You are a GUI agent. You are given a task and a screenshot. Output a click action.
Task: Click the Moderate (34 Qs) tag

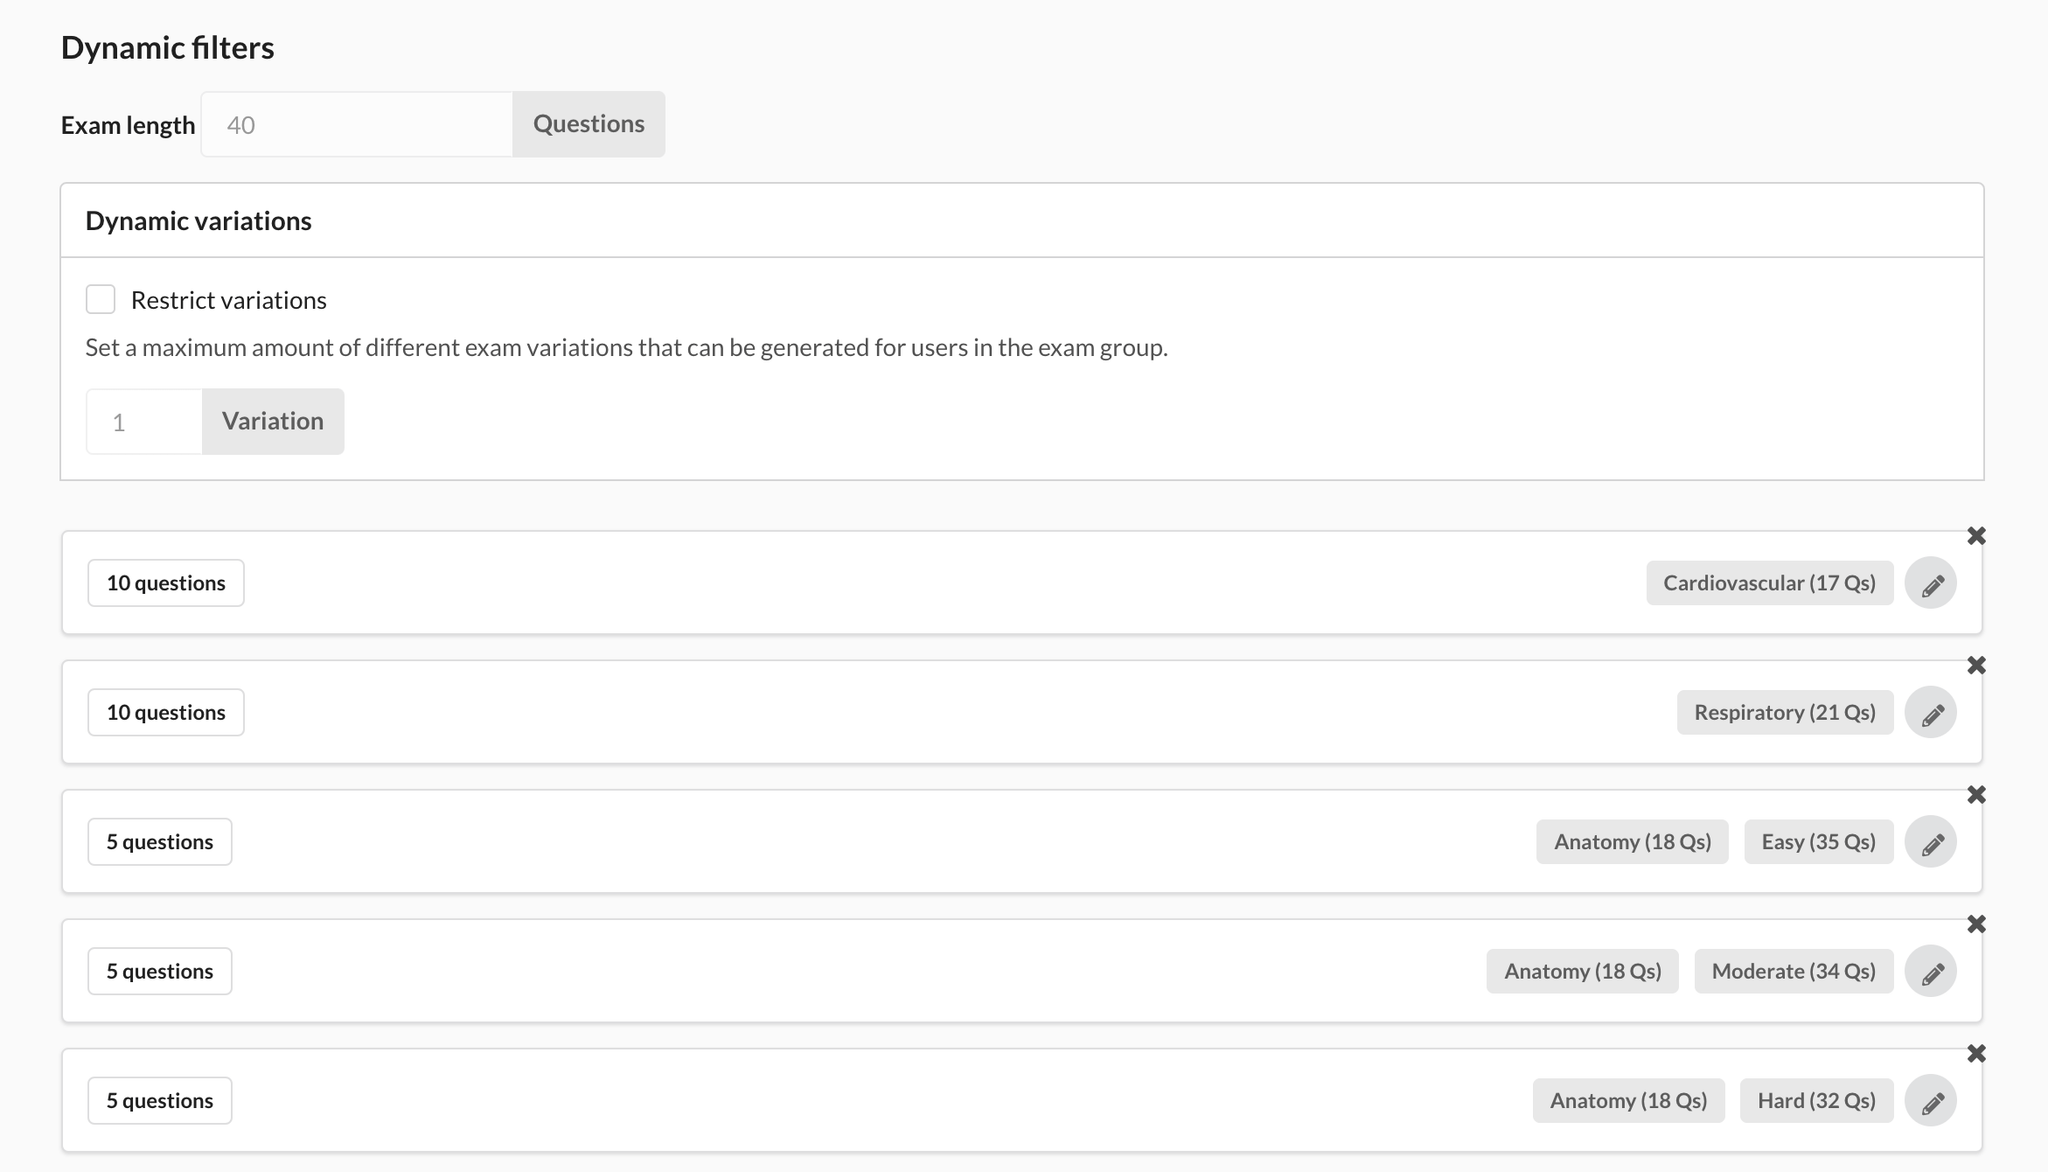(x=1792, y=970)
